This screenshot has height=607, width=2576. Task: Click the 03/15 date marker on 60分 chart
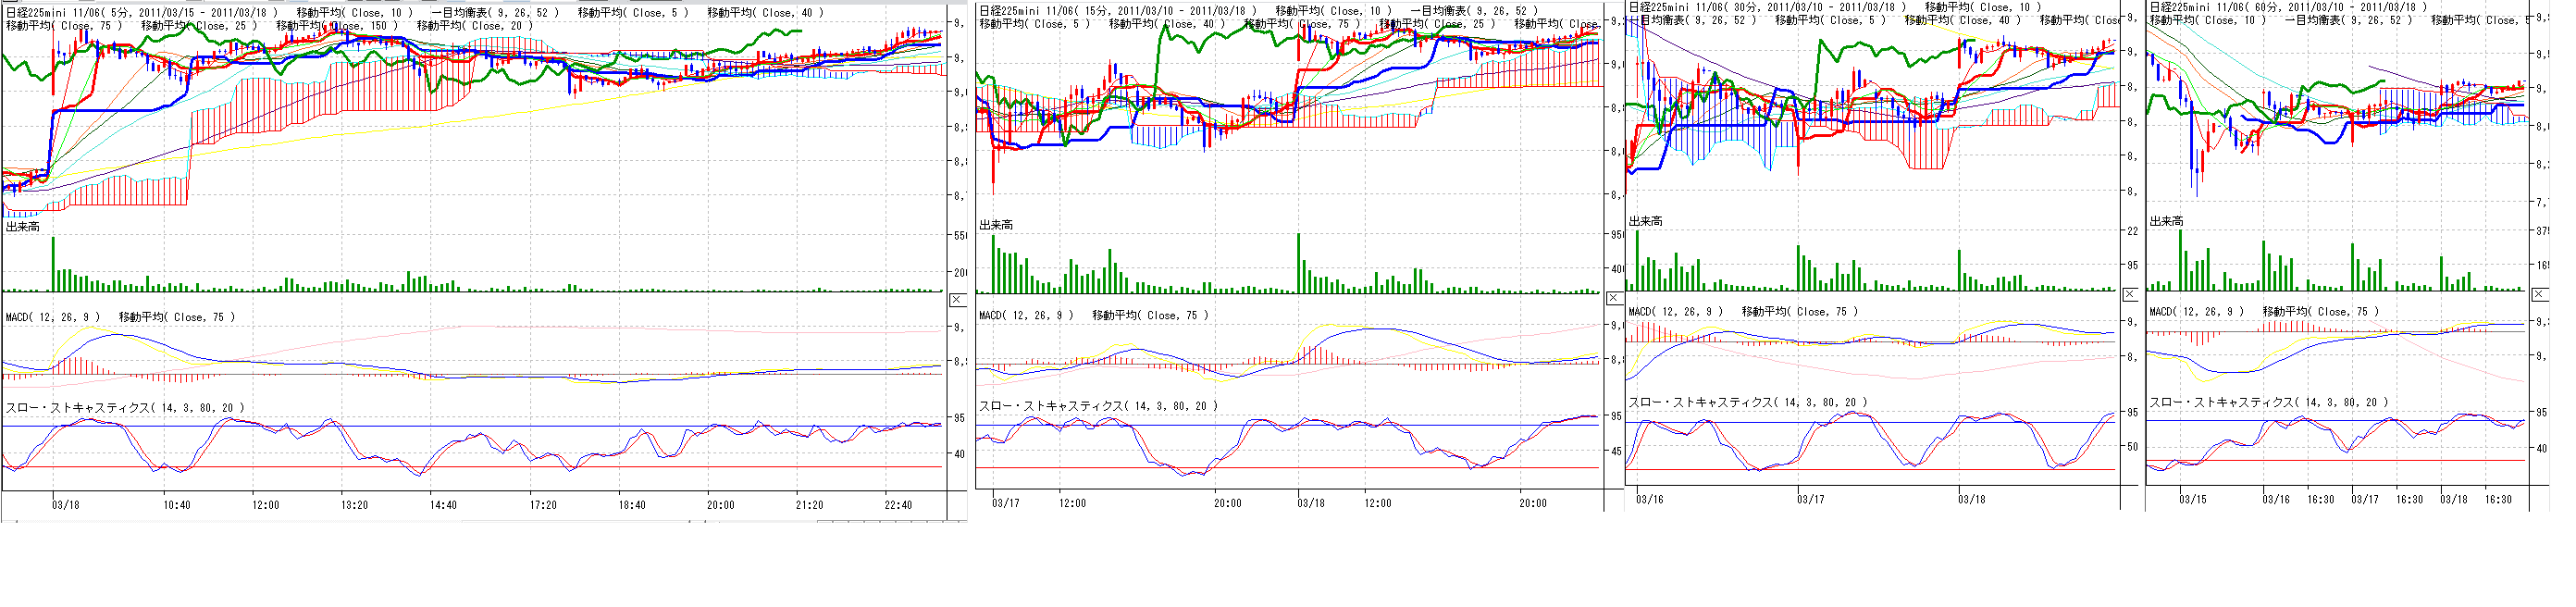pos(2193,499)
